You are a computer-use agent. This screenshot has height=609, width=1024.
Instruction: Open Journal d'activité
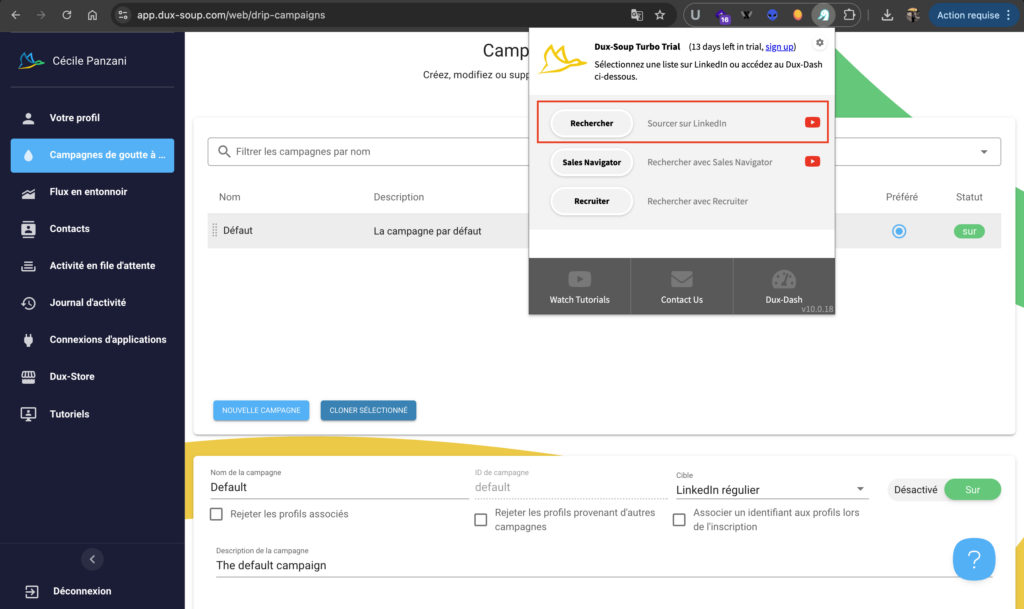[x=92, y=303]
